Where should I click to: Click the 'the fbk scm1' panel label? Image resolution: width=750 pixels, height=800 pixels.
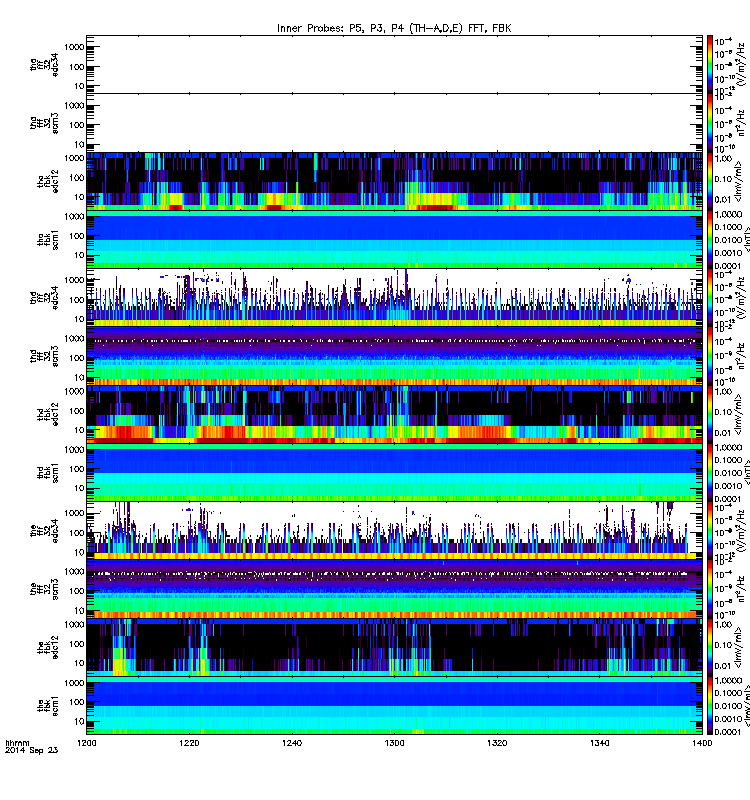[48, 706]
